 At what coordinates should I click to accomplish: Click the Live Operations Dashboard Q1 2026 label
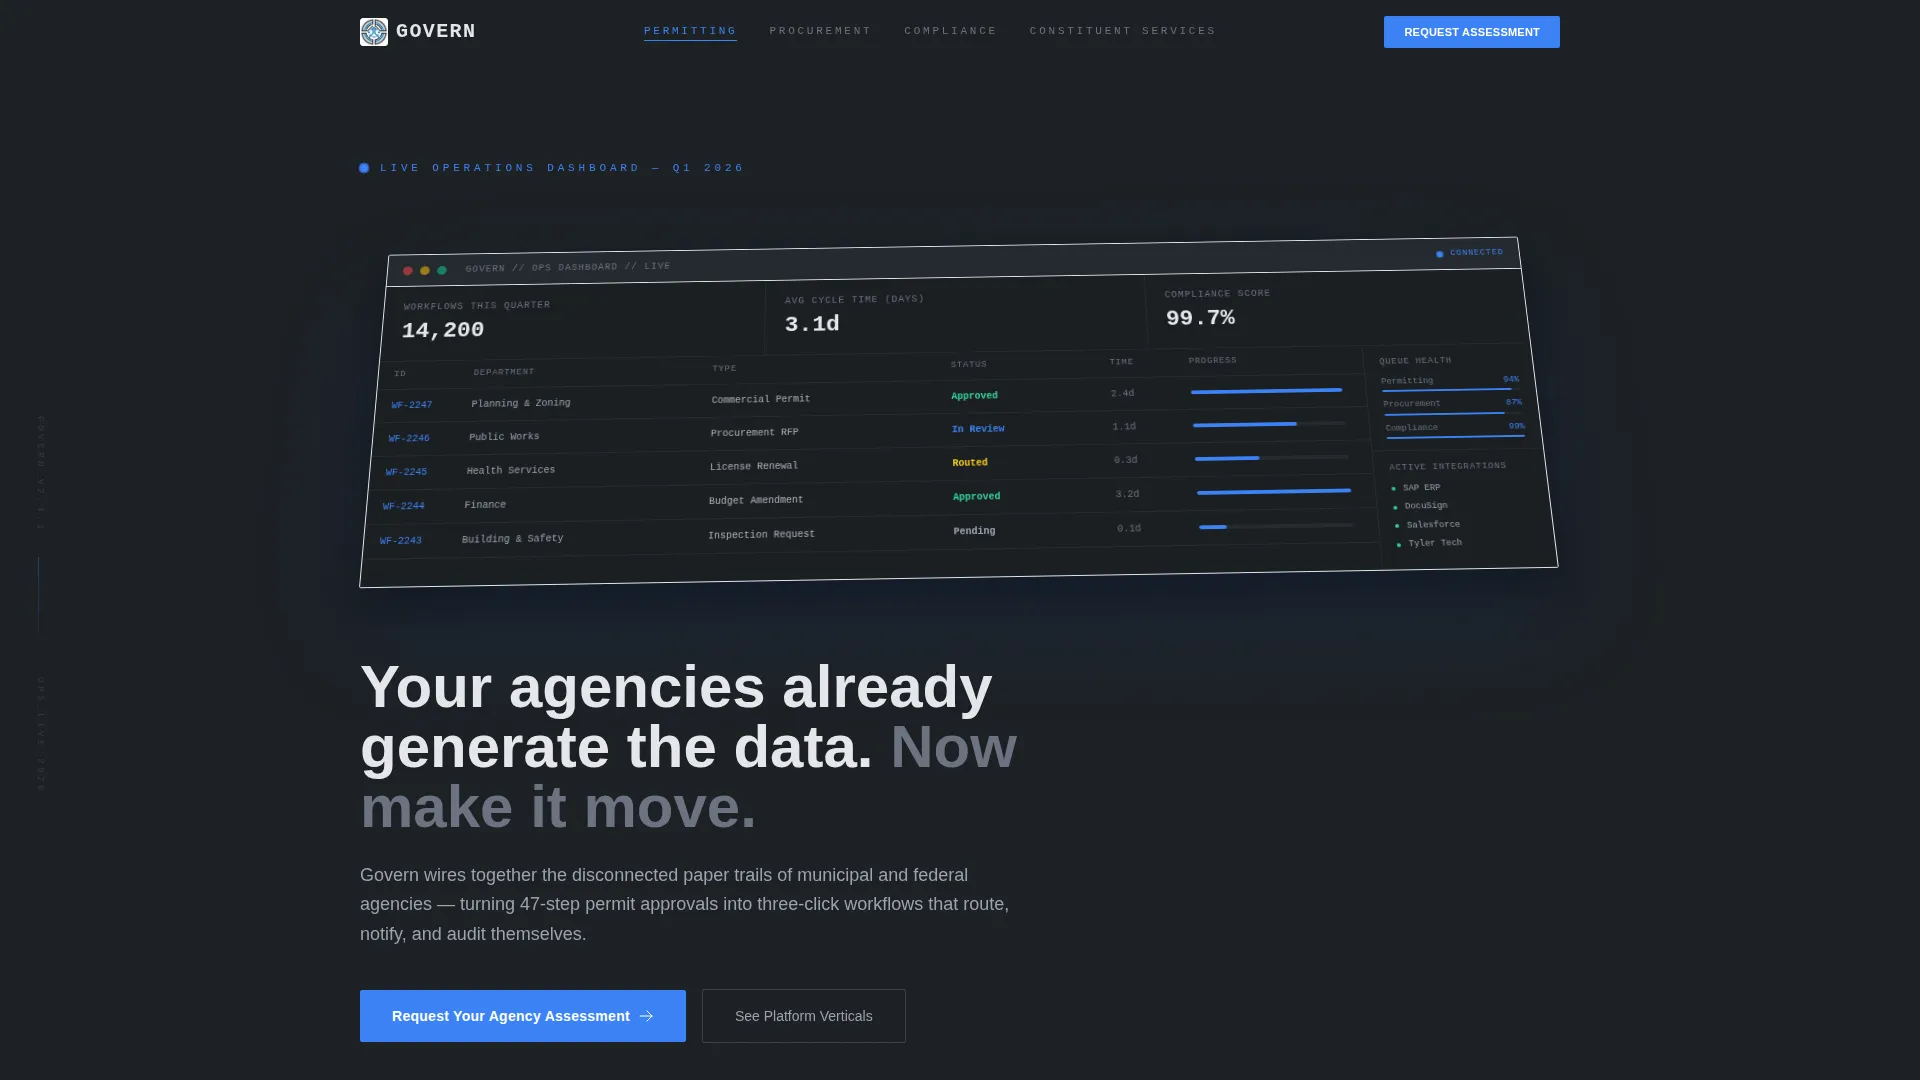click(562, 168)
